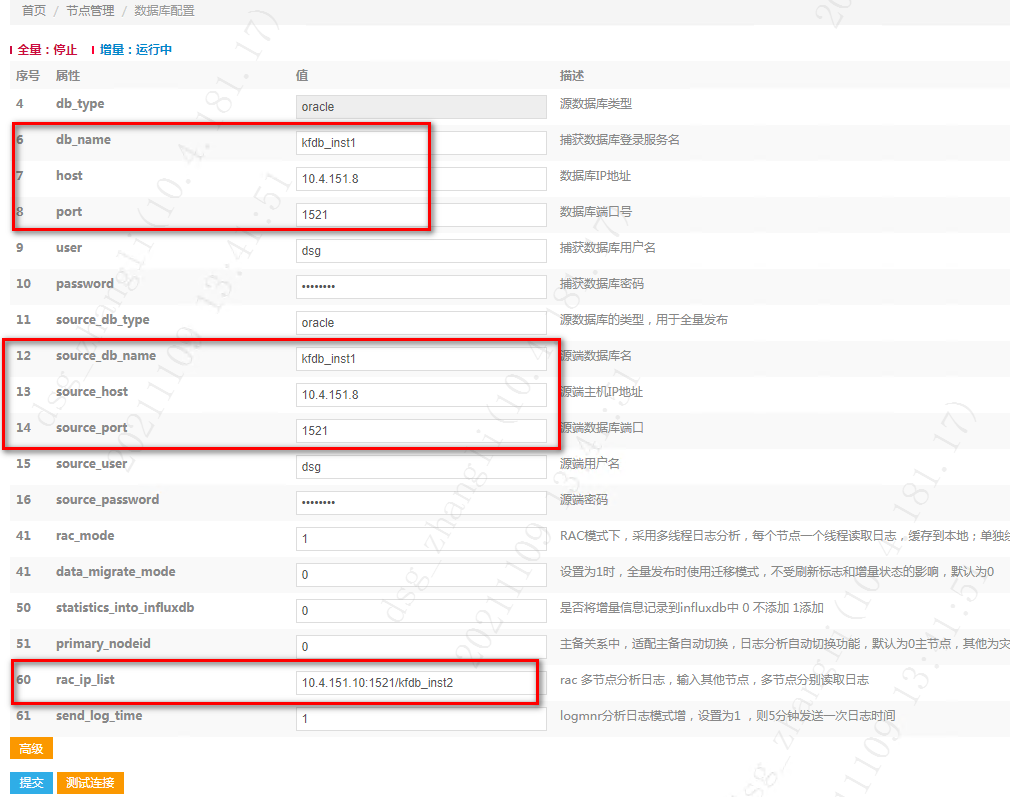Click the send_log_time input field

[420, 719]
